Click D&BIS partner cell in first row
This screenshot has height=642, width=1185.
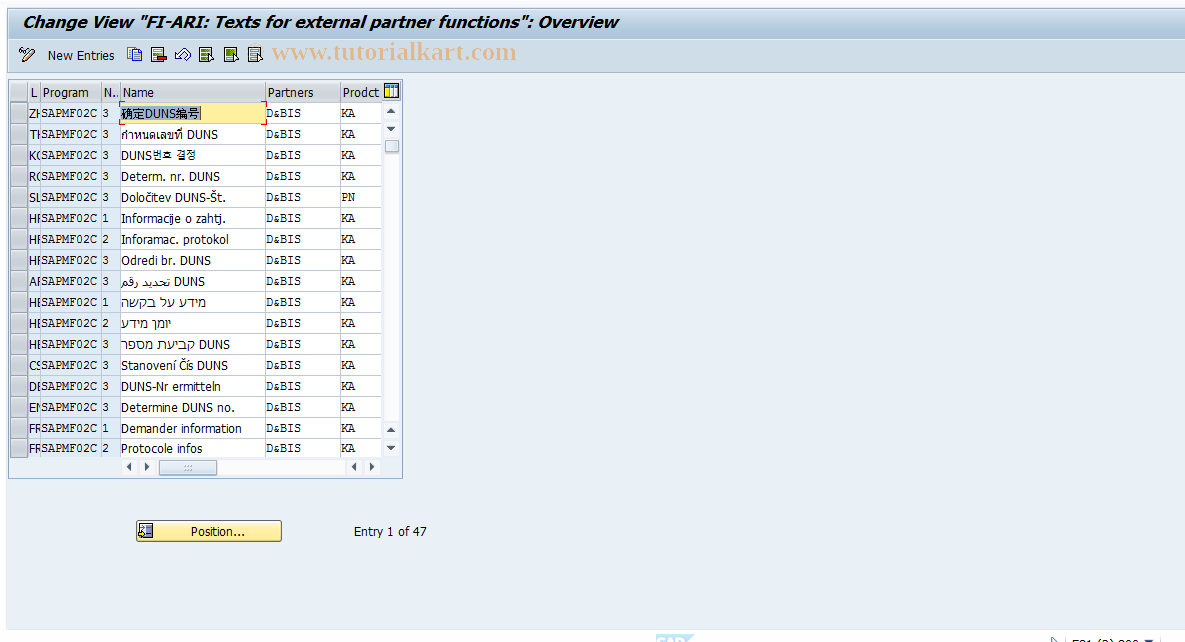pos(303,113)
